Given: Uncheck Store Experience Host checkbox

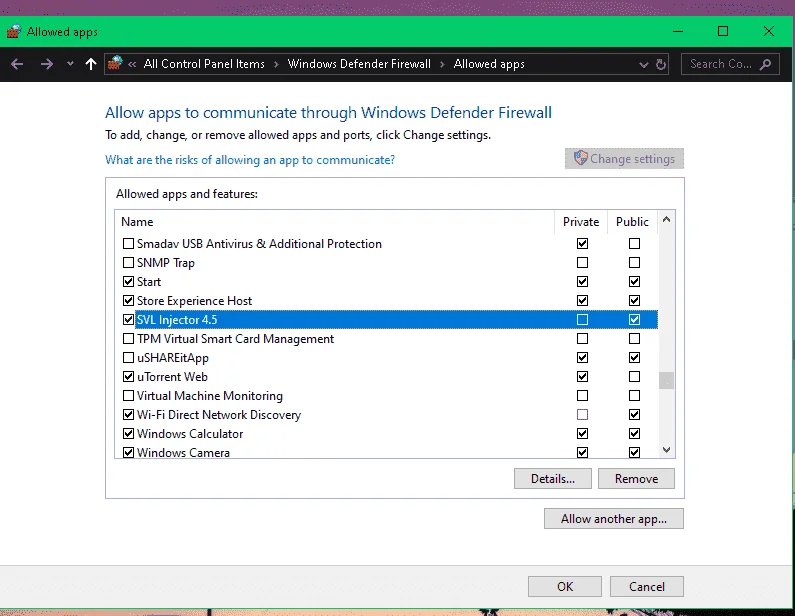Looking at the screenshot, I should (x=128, y=301).
